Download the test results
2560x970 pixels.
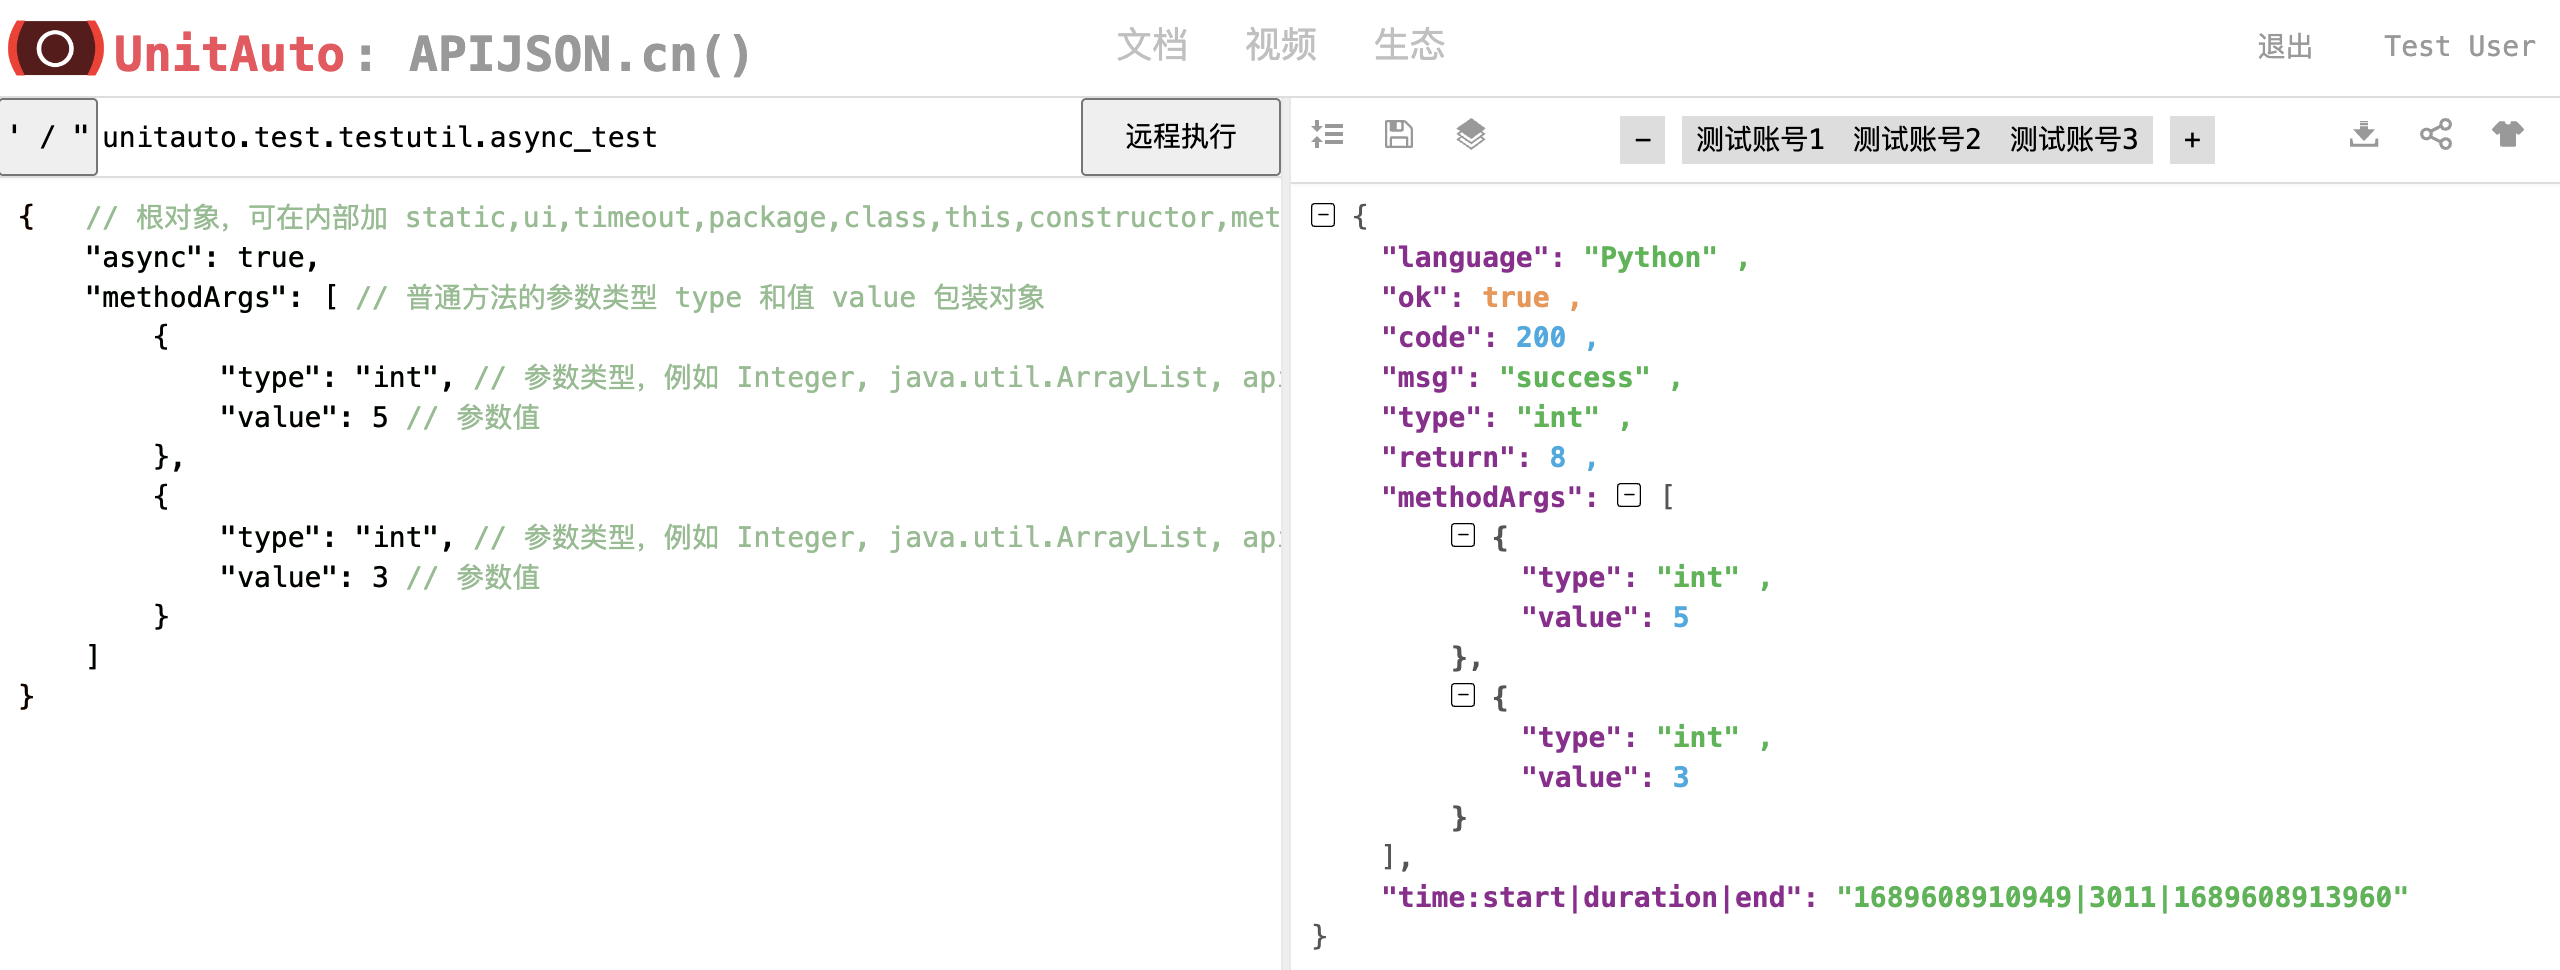[2364, 135]
